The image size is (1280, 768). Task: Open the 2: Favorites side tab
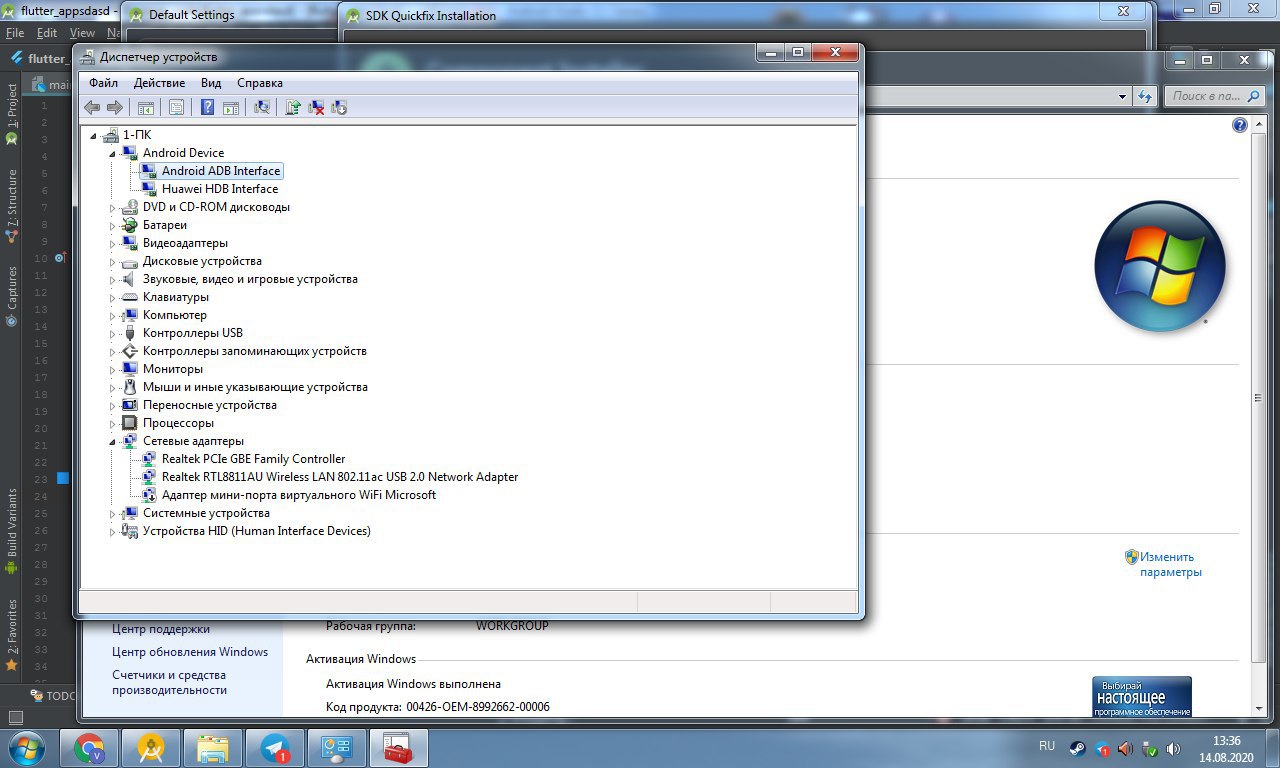click(x=11, y=634)
